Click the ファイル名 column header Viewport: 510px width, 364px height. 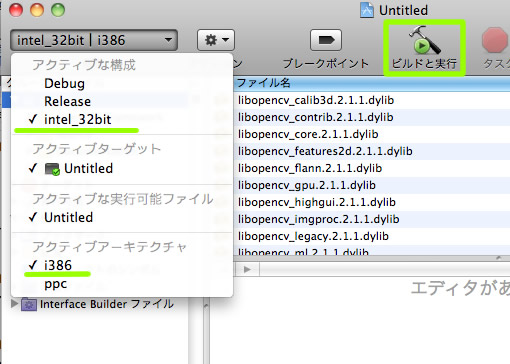(x=372, y=83)
